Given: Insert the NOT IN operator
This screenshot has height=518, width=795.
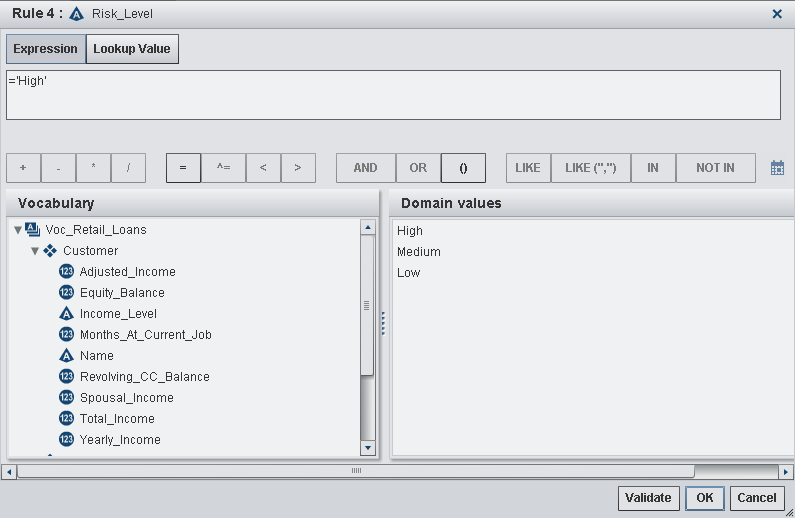Looking at the screenshot, I should [x=715, y=168].
